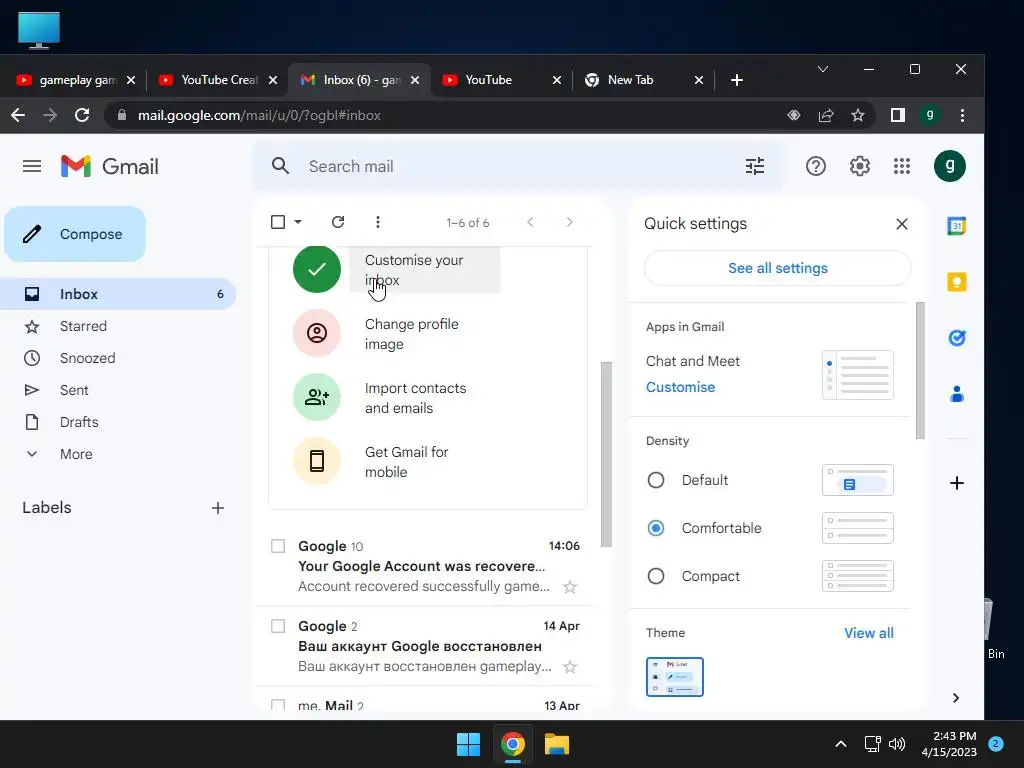Screen dimensions: 1024x768
Task: Open Chrome three-dot menu
Action: click(x=962, y=115)
